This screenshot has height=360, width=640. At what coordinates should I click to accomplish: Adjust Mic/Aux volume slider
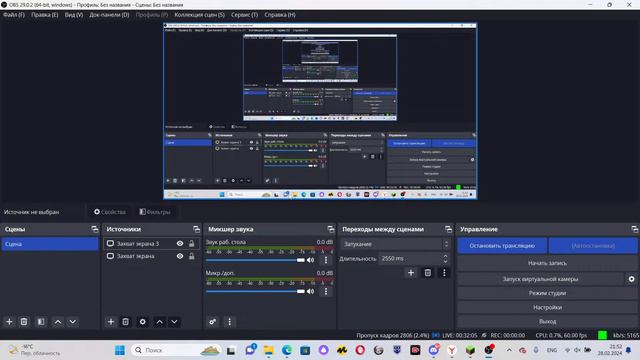coord(256,291)
